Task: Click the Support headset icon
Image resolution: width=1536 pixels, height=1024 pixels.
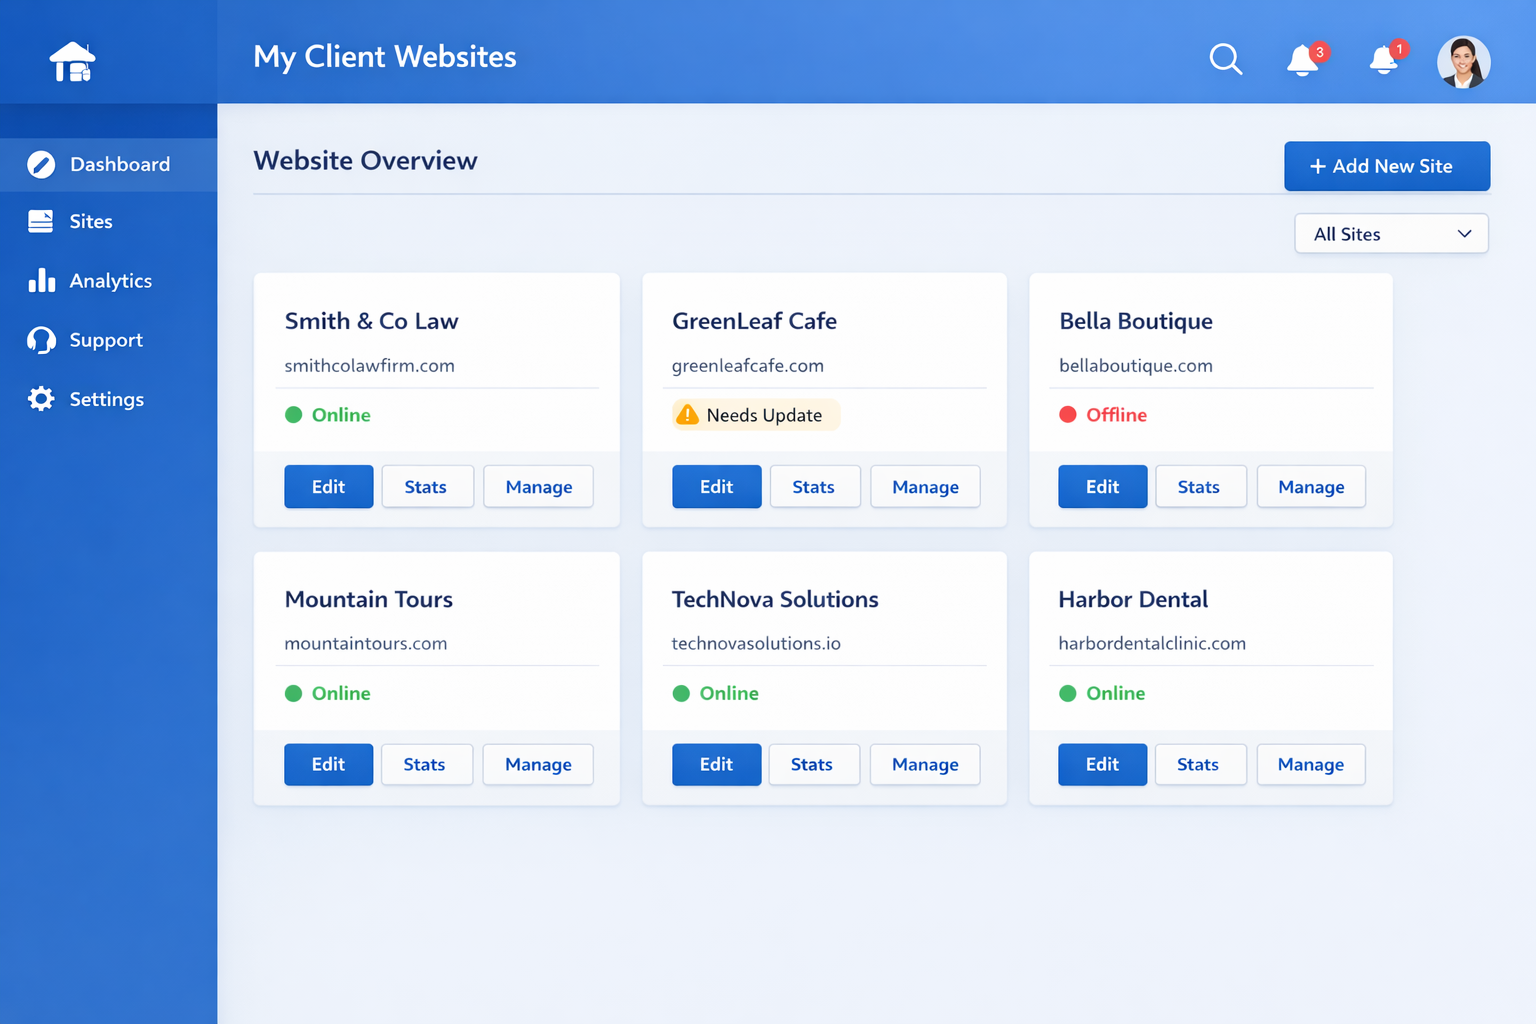Action: coord(41,340)
